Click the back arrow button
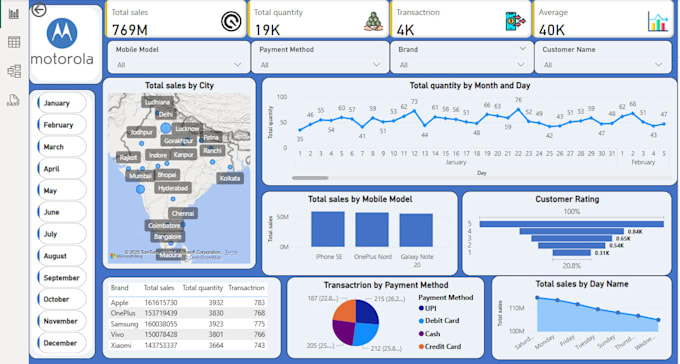Screen dimensions: 680x364 [39, 10]
